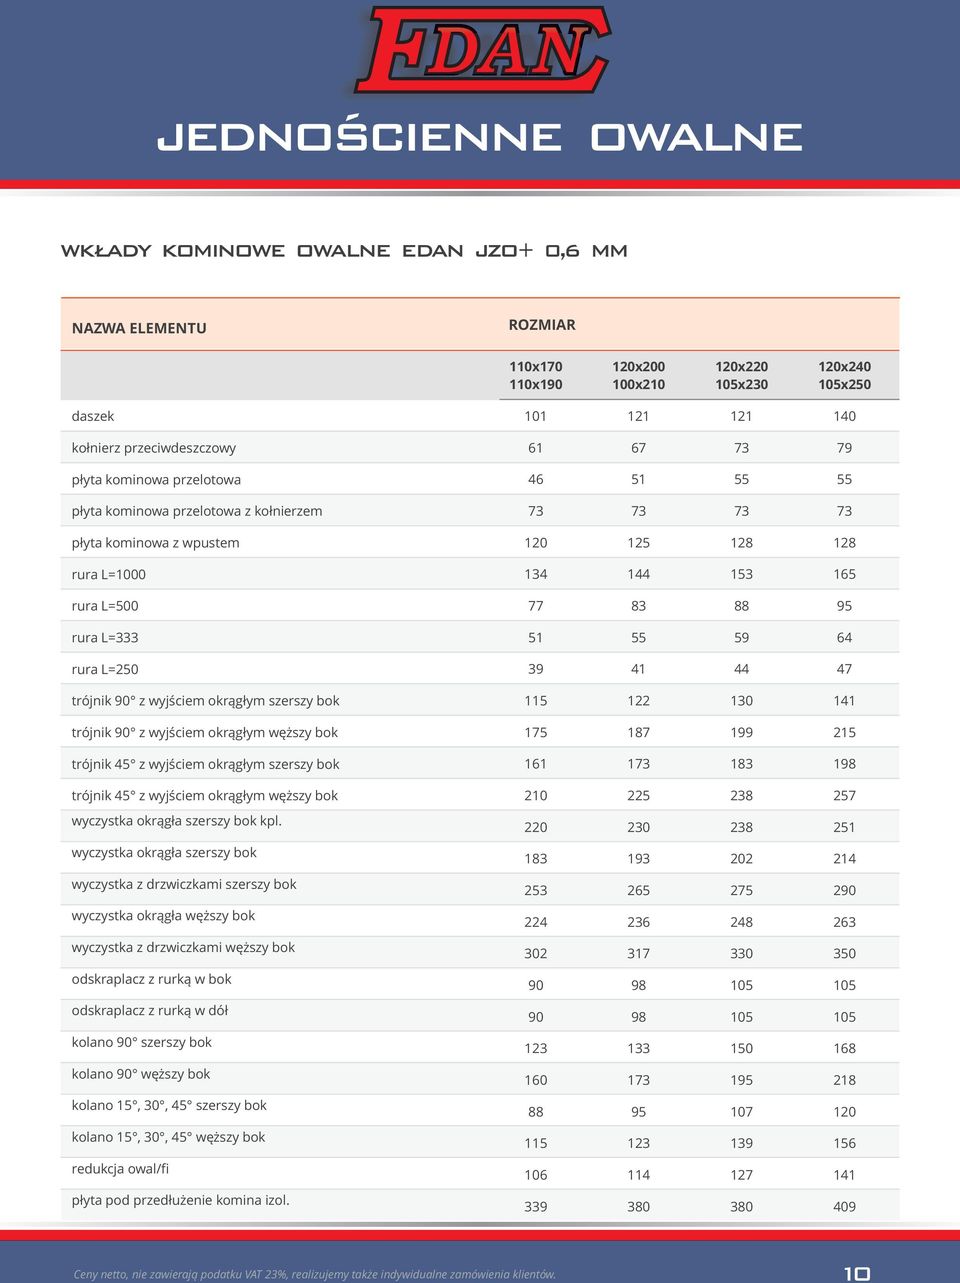Click the WKŁADY KOMINOWE OWALNE section heading
Screen dimensions: 960x1283
tap(344, 251)
